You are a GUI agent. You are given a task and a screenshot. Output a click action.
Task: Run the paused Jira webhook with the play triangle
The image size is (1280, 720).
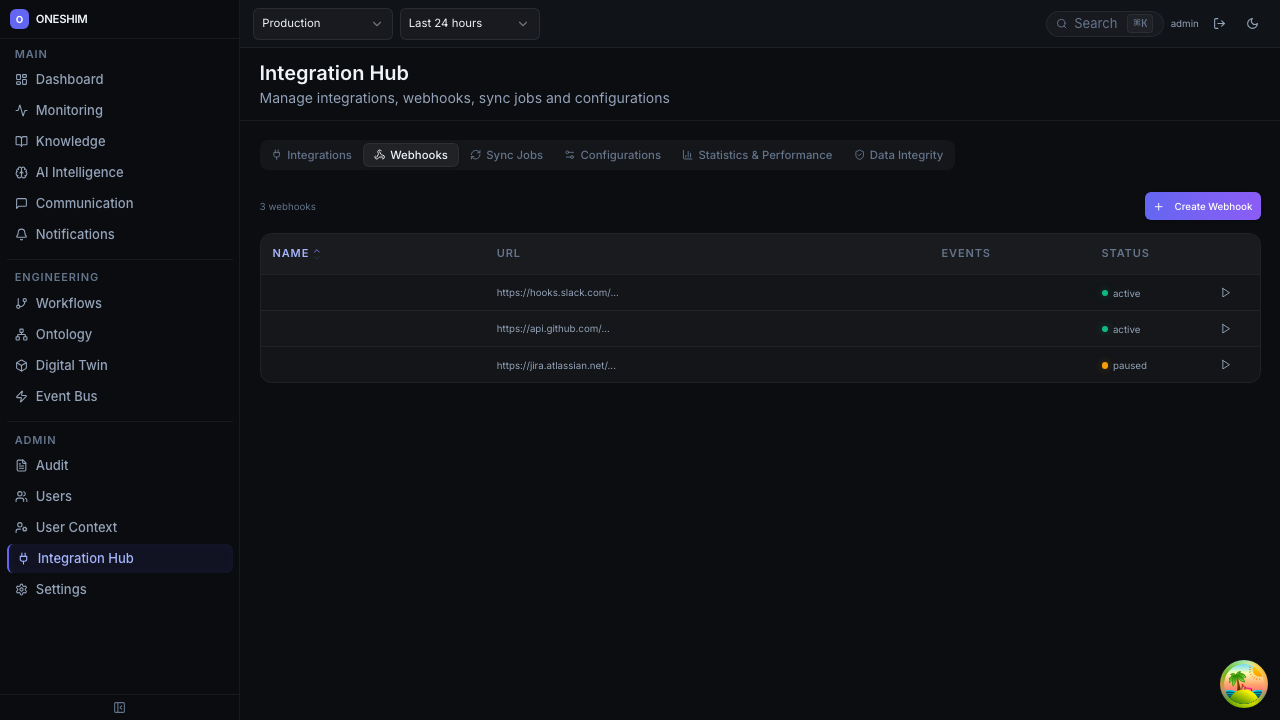click(x=1225, y=365)
